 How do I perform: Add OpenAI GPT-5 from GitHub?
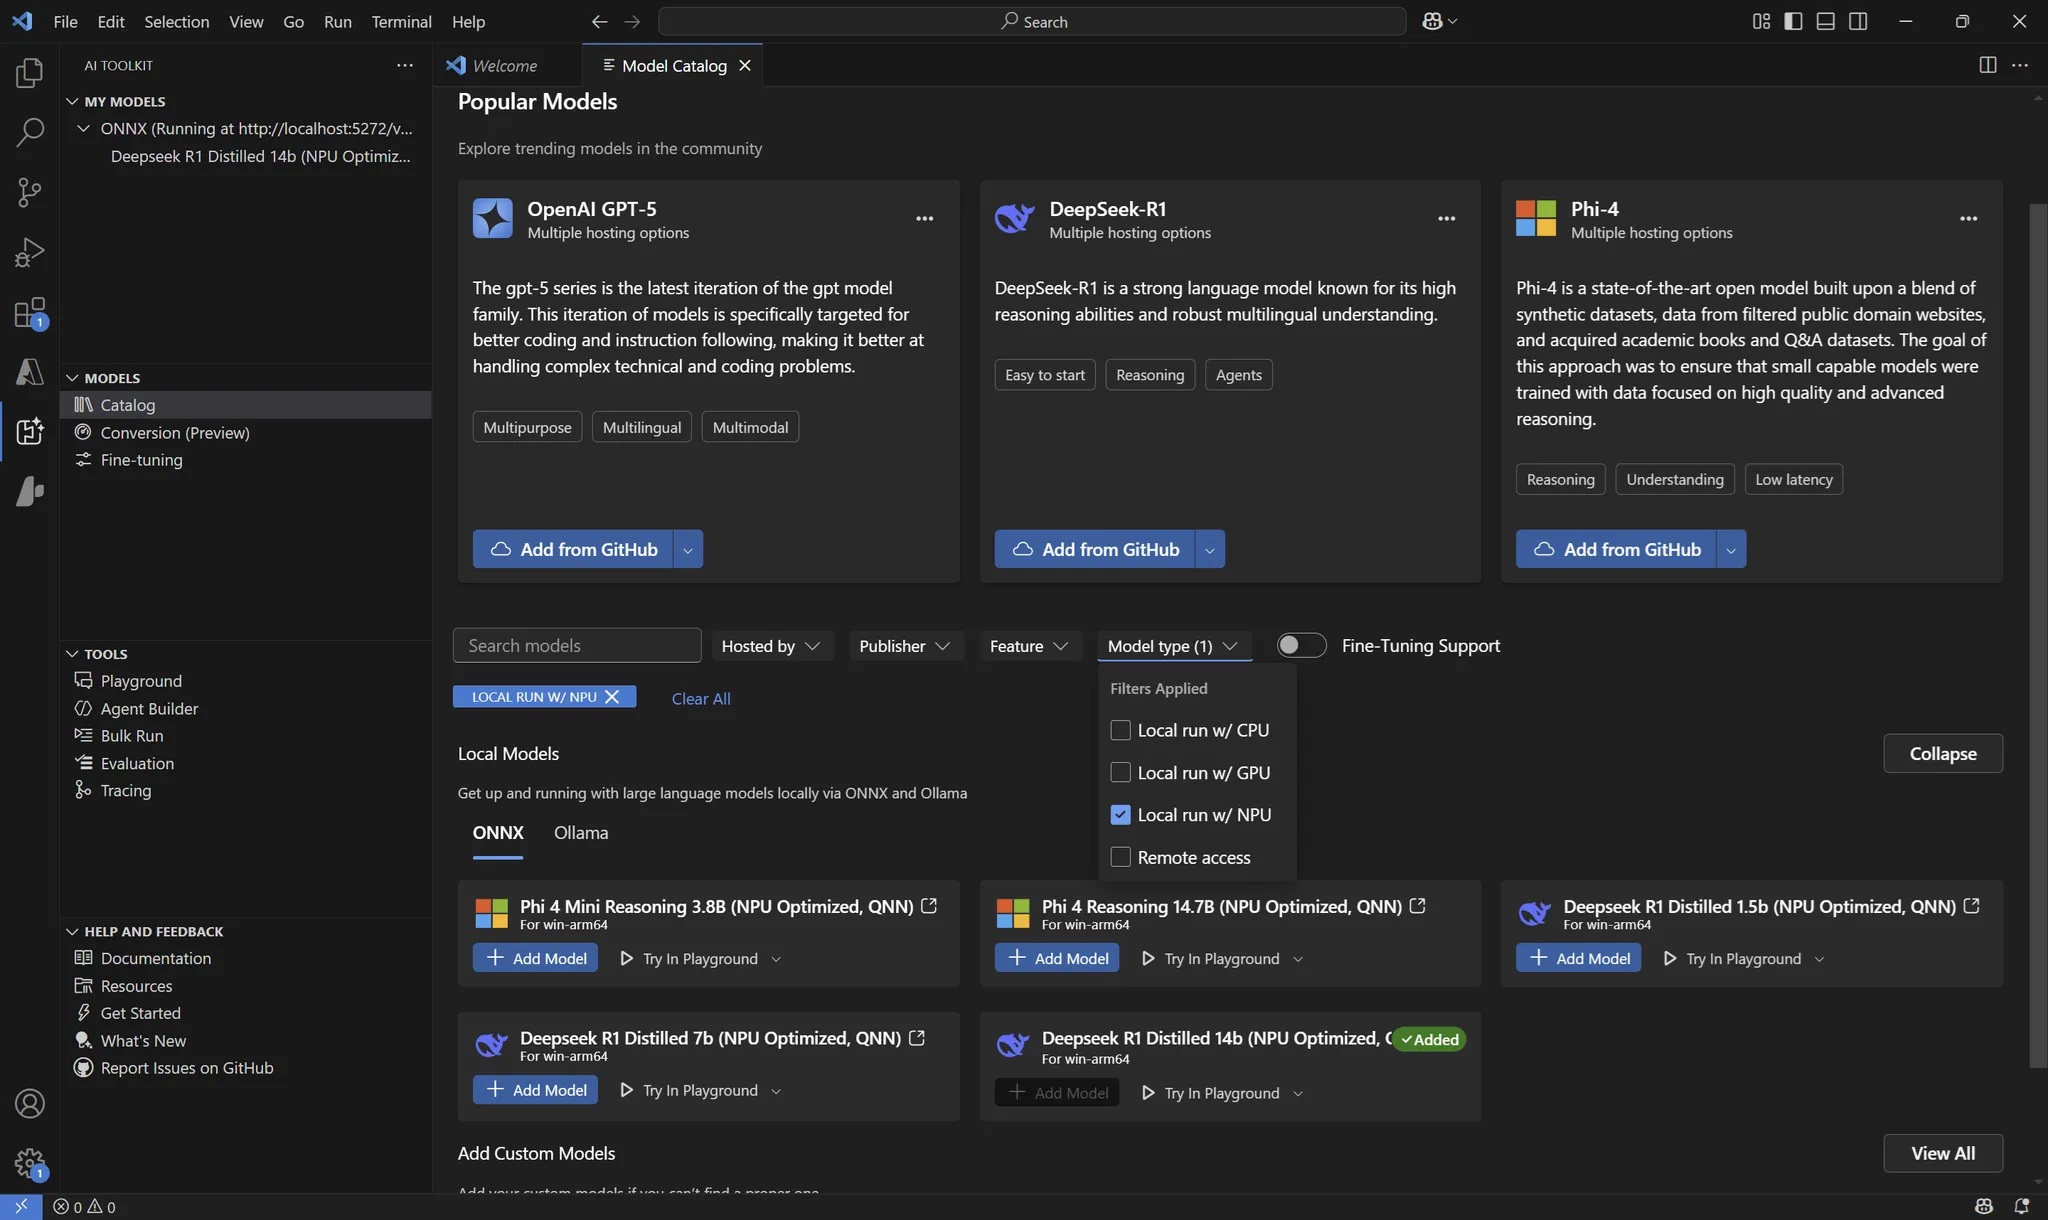573,549
